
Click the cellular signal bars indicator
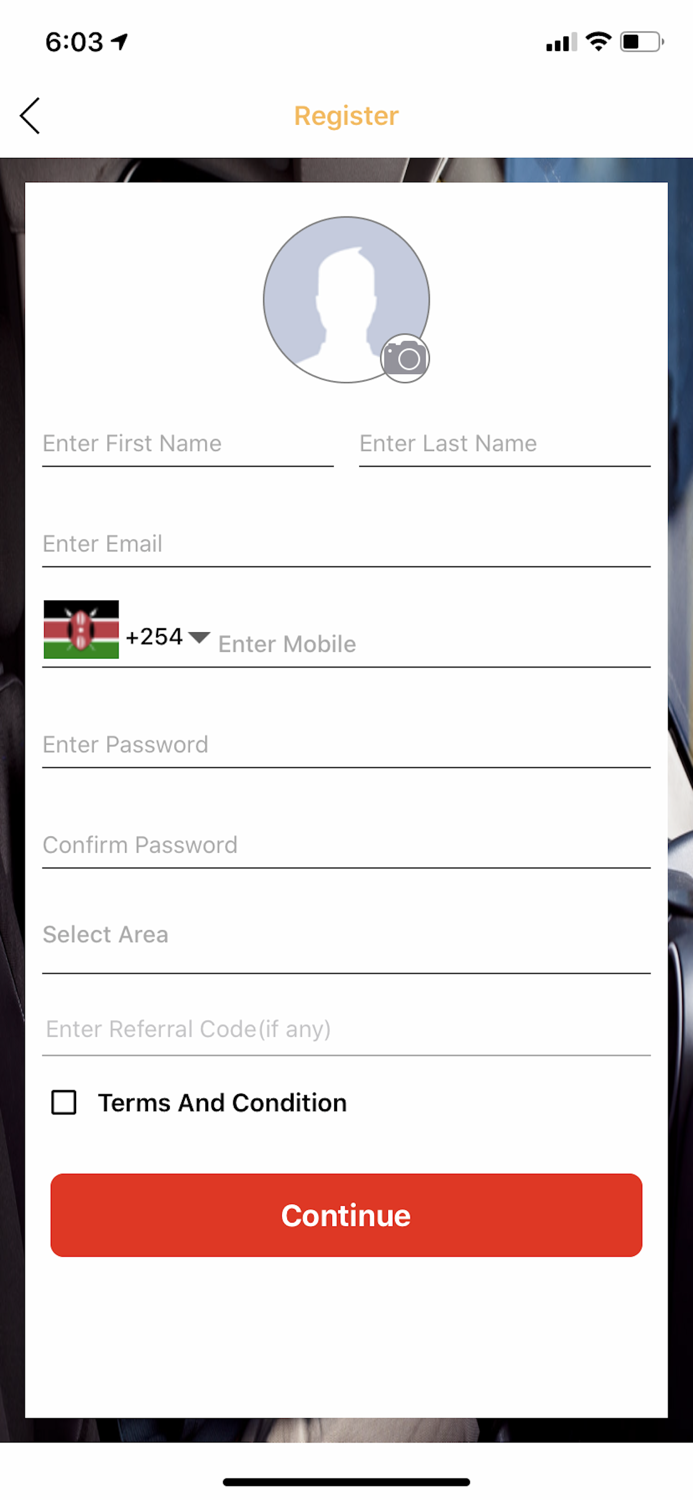(560, 42)
